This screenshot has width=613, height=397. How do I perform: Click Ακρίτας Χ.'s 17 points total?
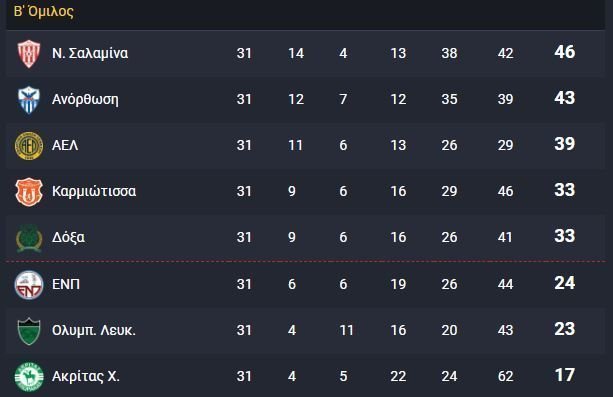(x=565, y=375)
